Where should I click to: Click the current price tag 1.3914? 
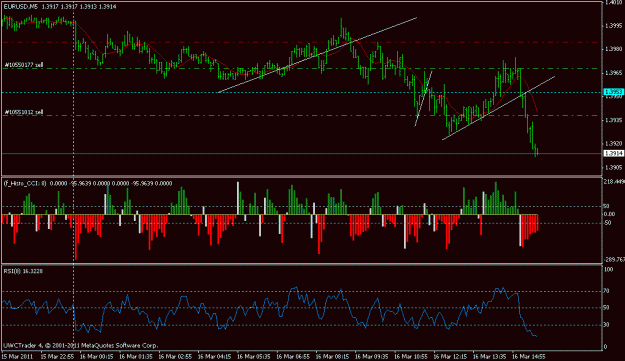click(x=613, y=153)
